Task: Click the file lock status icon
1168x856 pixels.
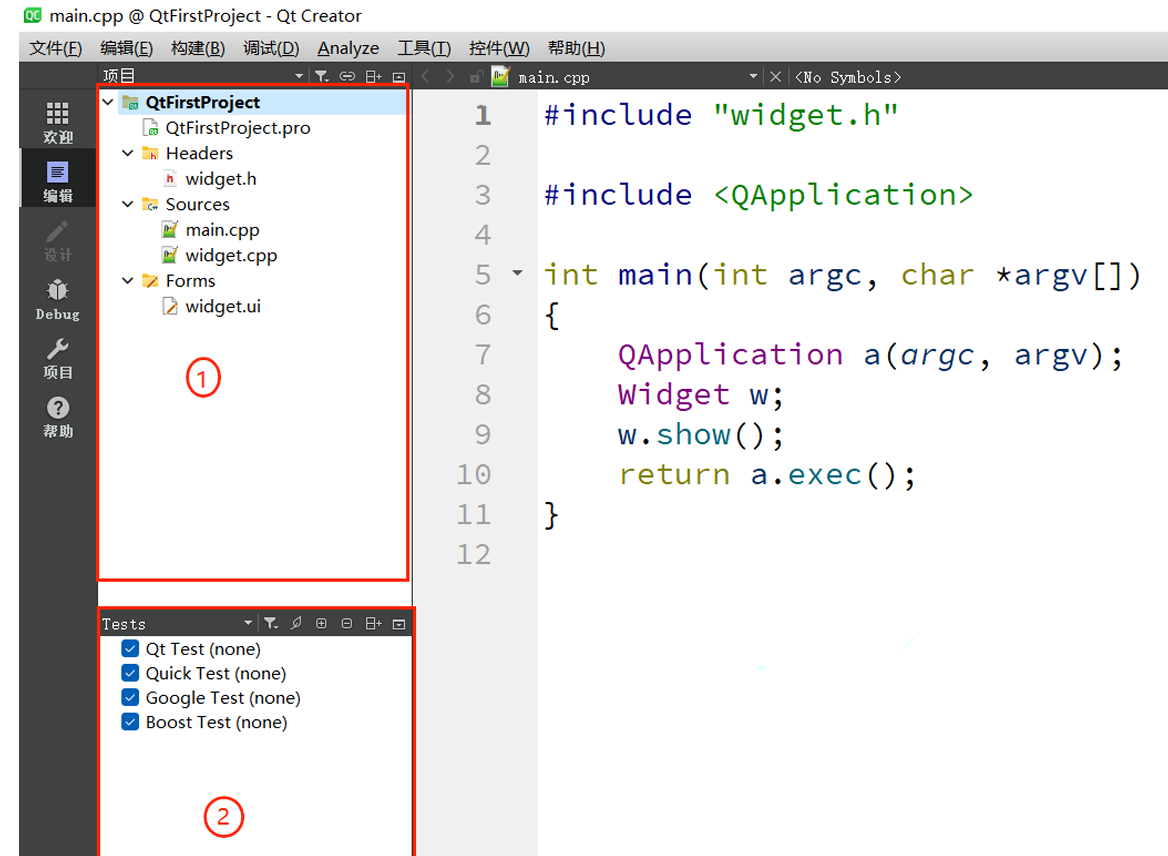Action: pyautogui.click(x=476, y=76)
